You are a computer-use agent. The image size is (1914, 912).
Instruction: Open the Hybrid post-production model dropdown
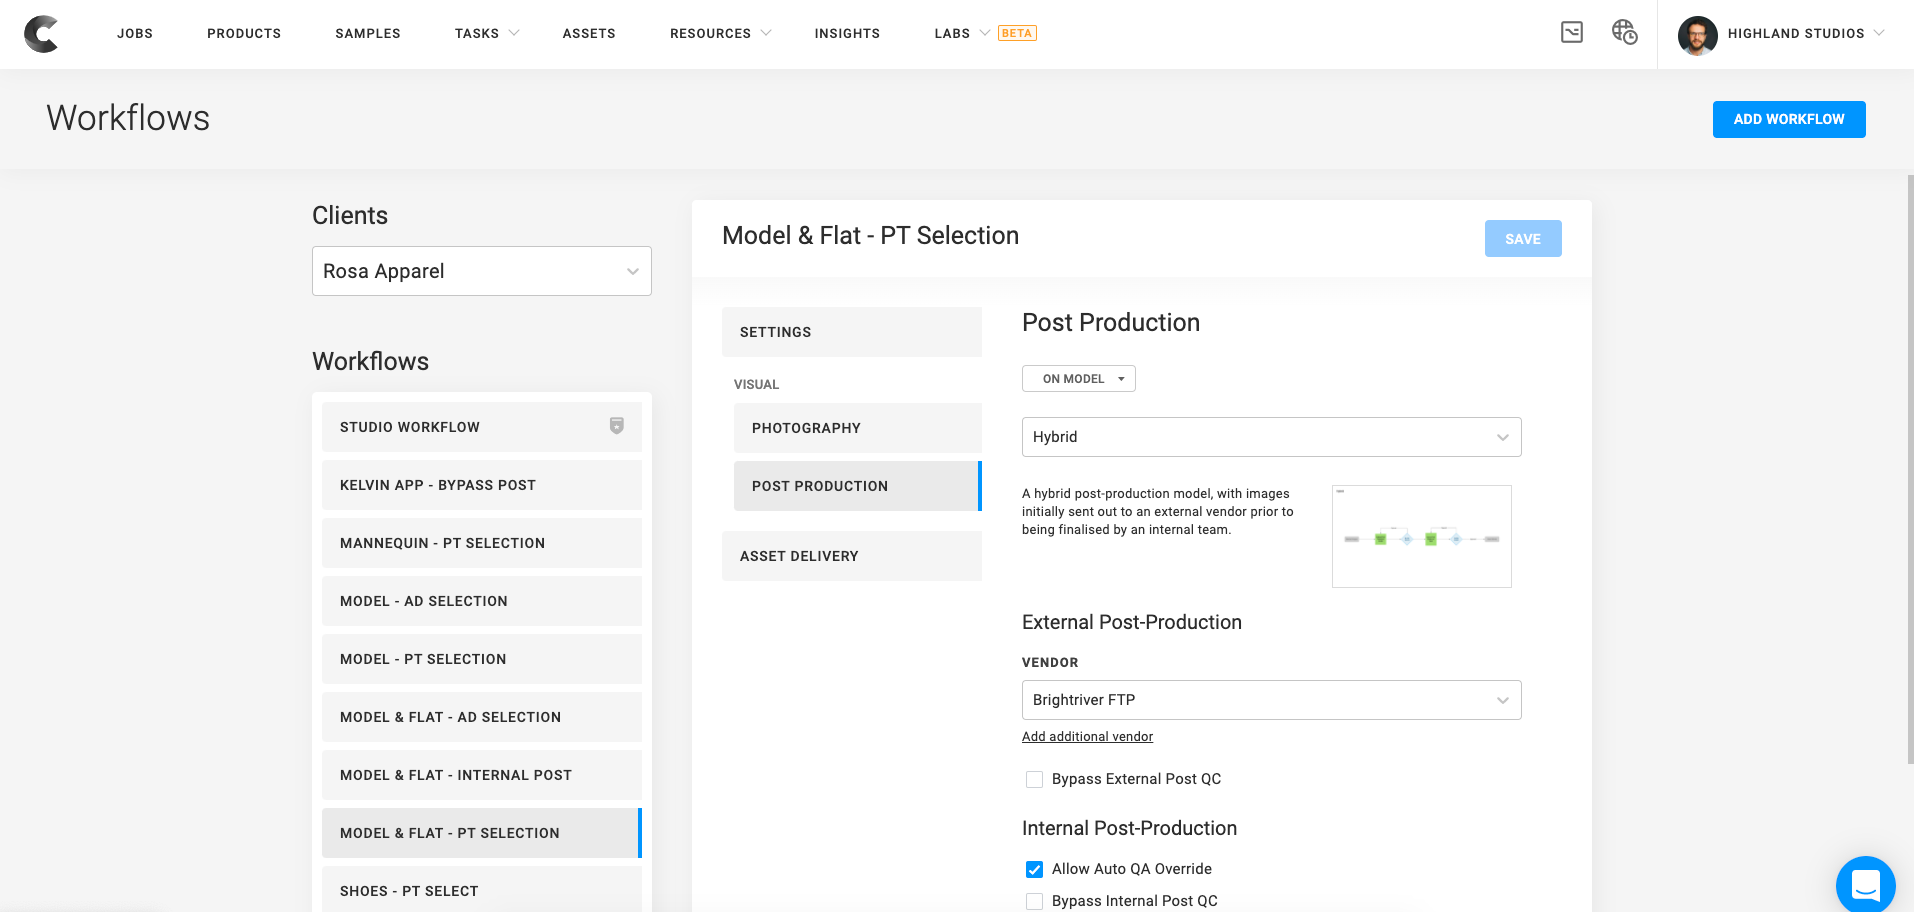(1271, 437)
